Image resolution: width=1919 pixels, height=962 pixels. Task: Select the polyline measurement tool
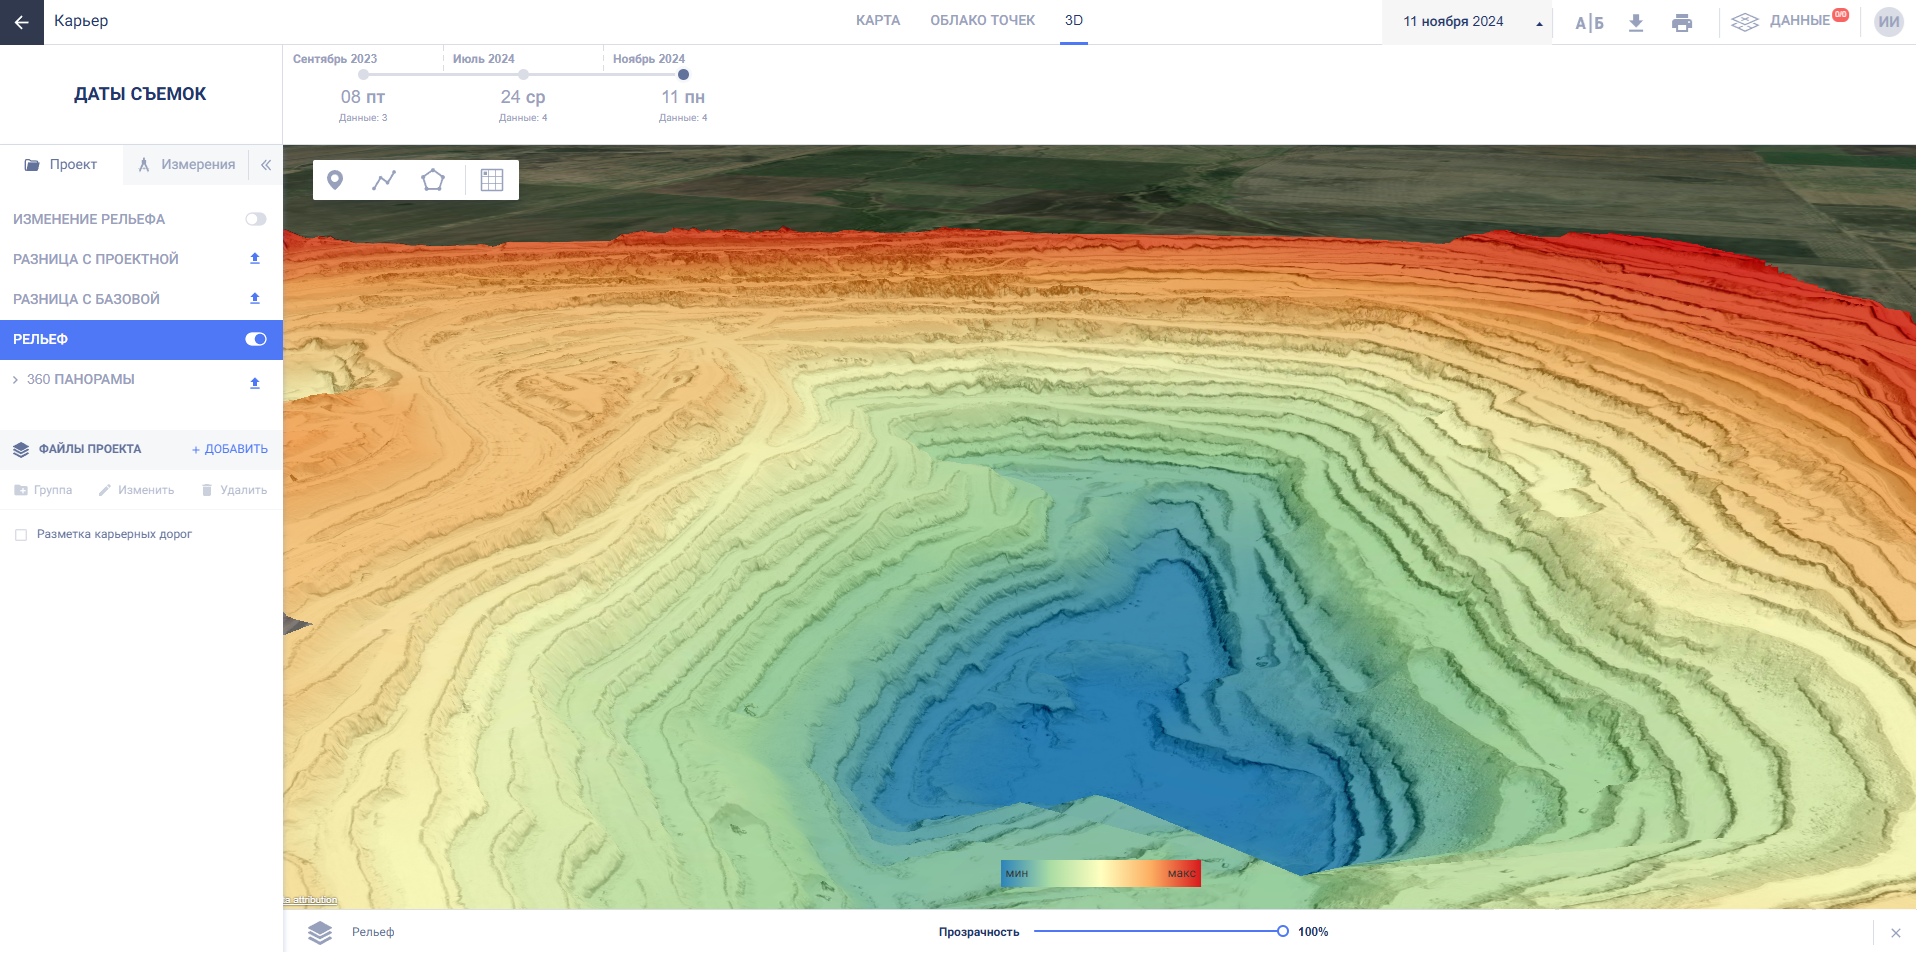coord(384,180)
